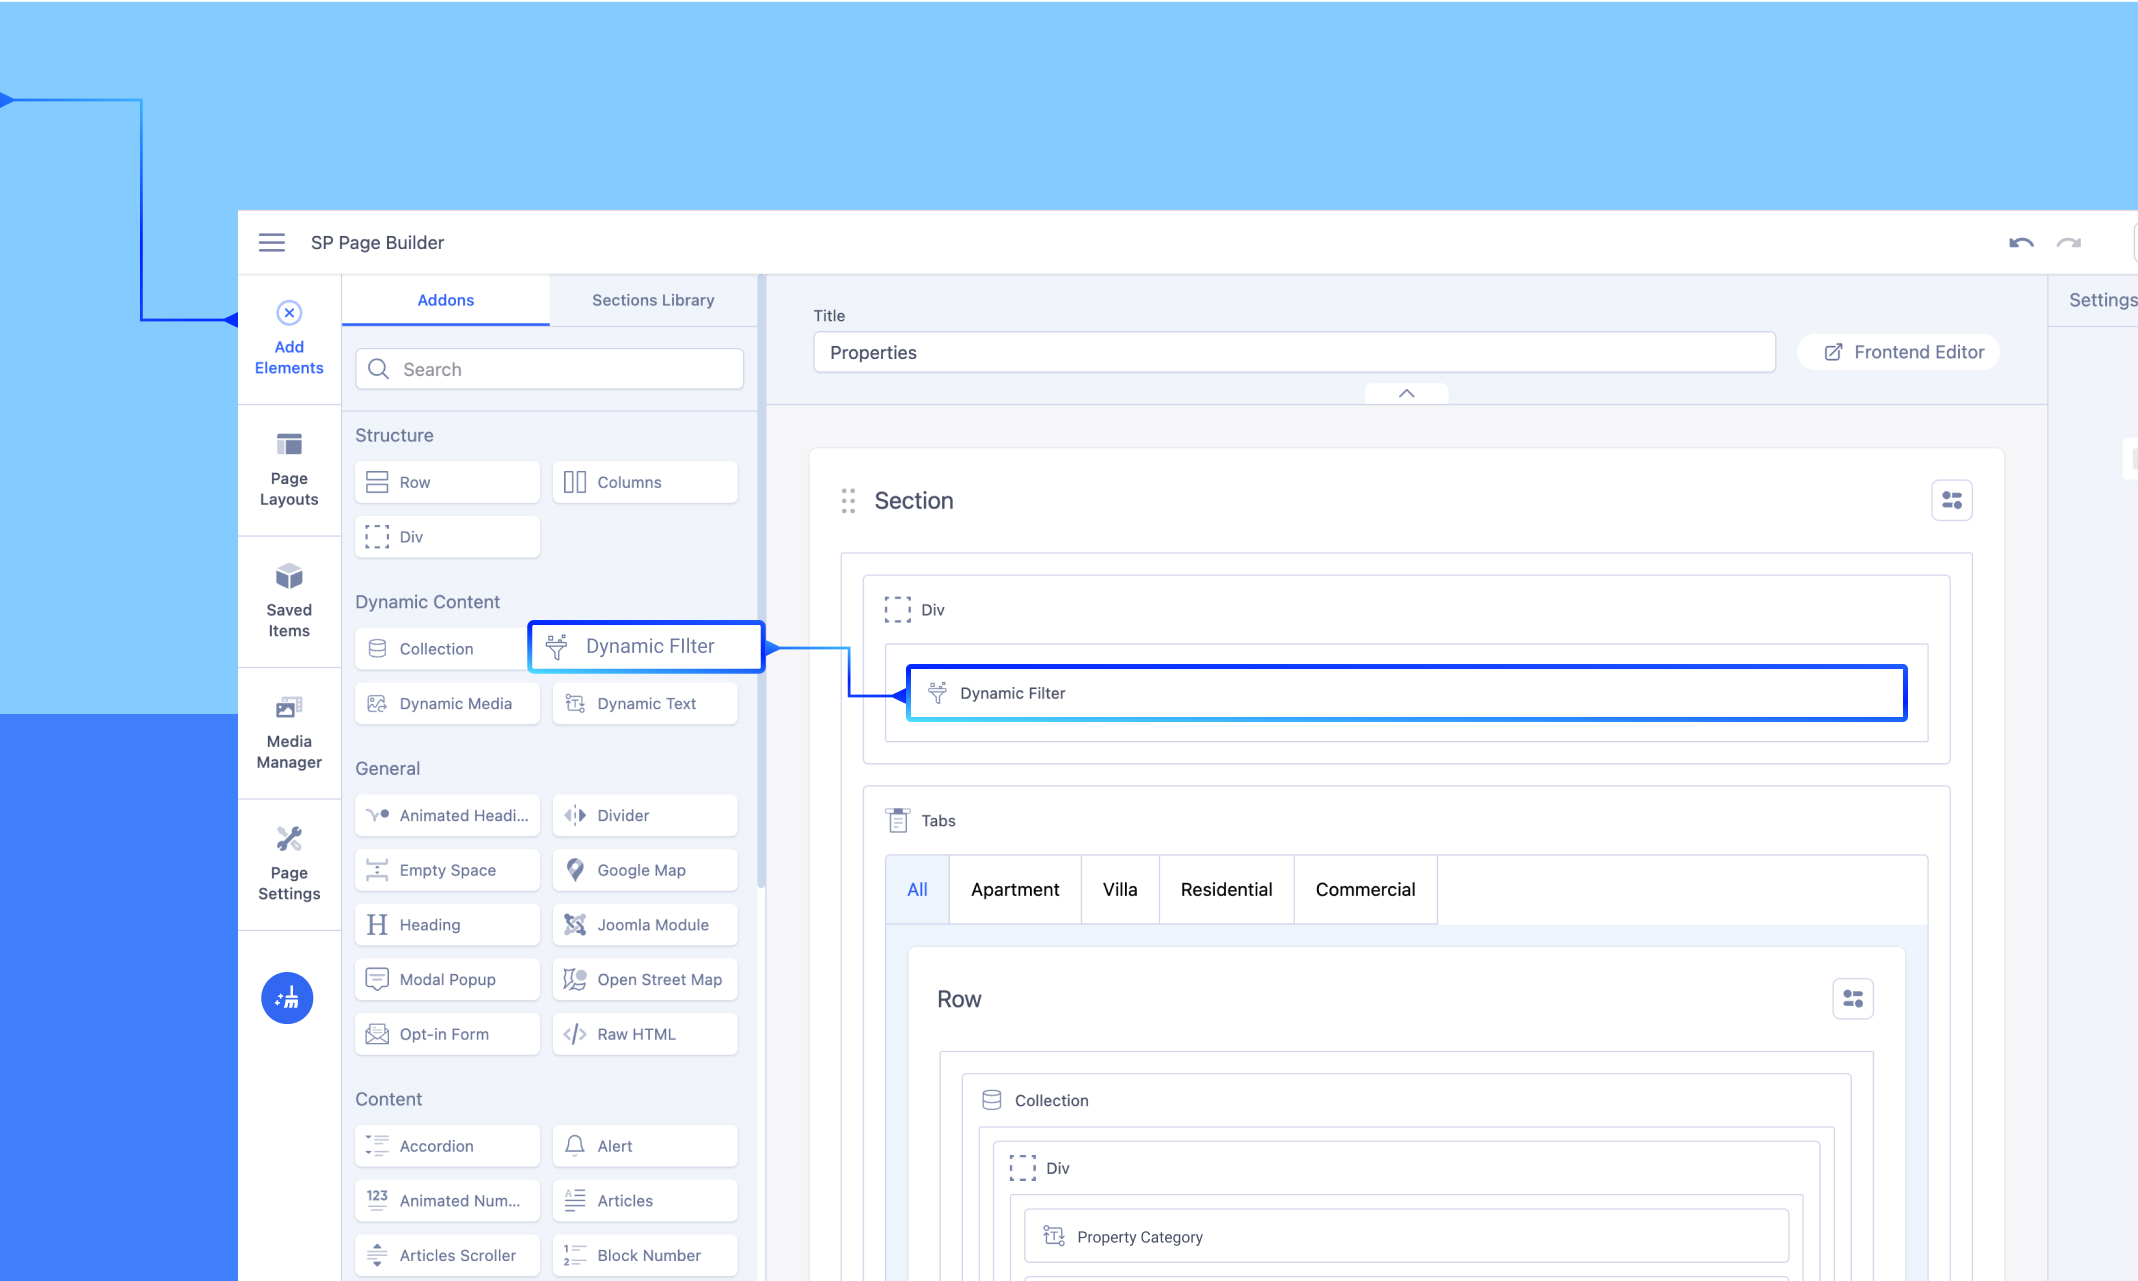
Task: Open Section settings toggle icon
Action: (x=1951, y=500)
